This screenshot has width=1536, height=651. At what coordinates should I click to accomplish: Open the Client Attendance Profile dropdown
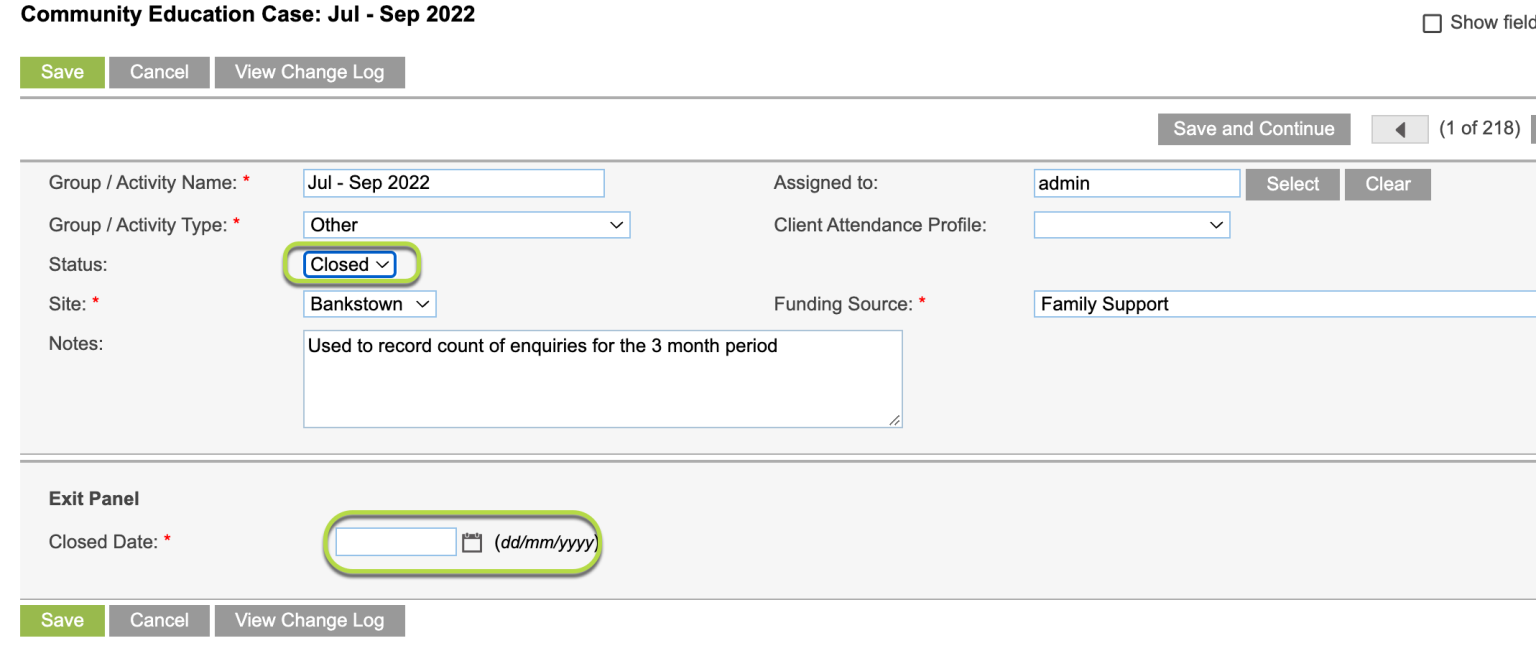pos(1130,224)
